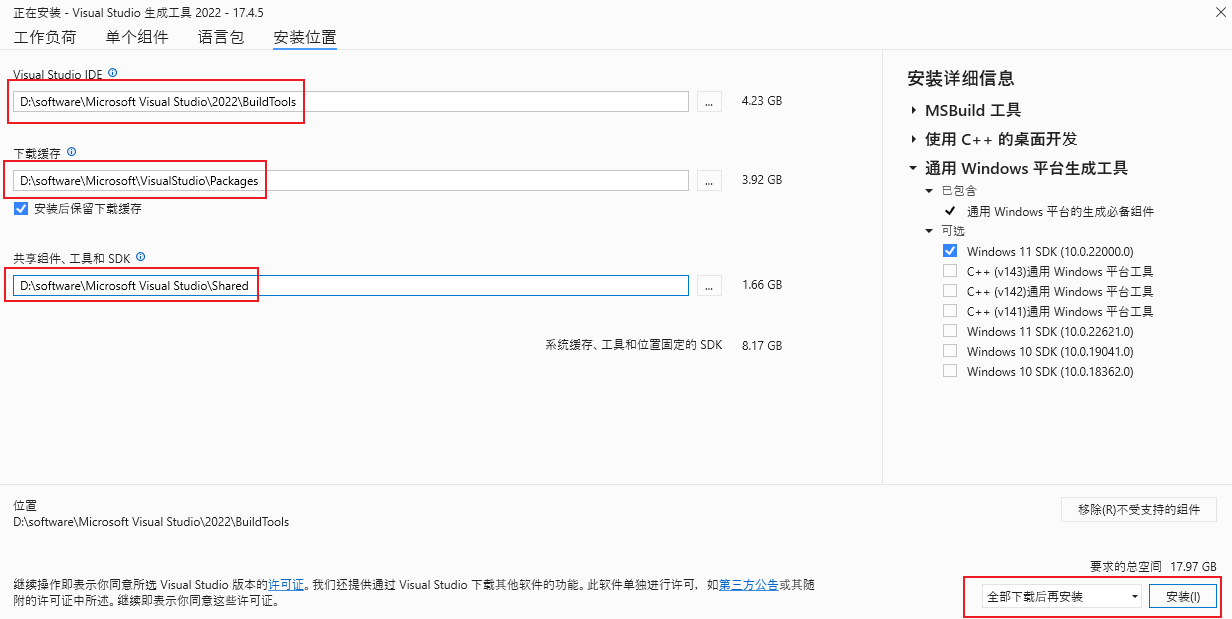The width and height of the screenshot is (1232, 619).
Task: Switch to 语言包 tab
Action: click(x=221, y=37)
